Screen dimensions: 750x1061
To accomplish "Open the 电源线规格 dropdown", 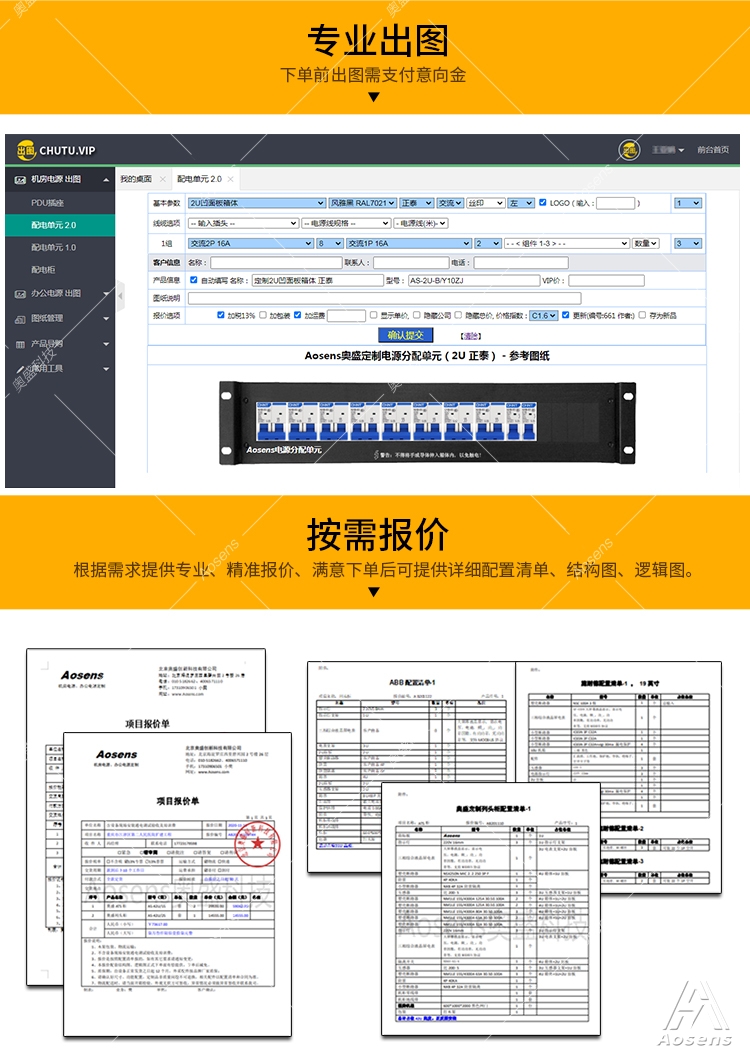I will pyautogui.click(x=346, y=223).
